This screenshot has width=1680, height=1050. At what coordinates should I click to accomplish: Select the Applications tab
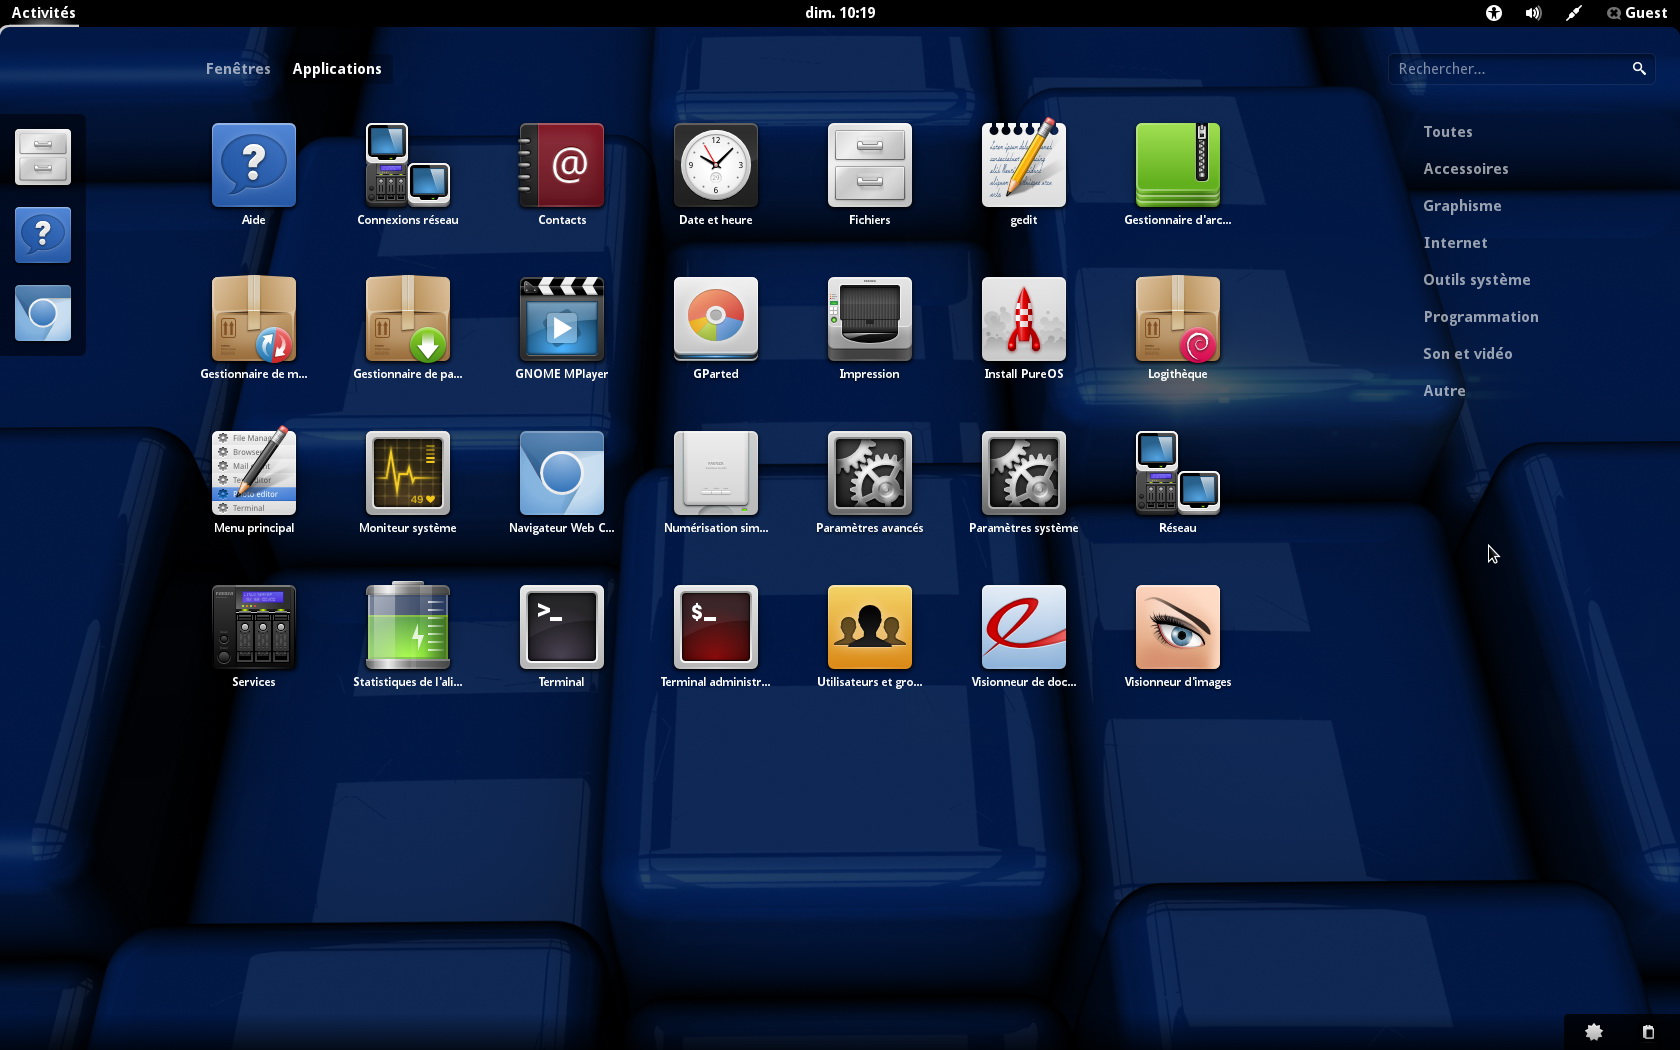337,69
